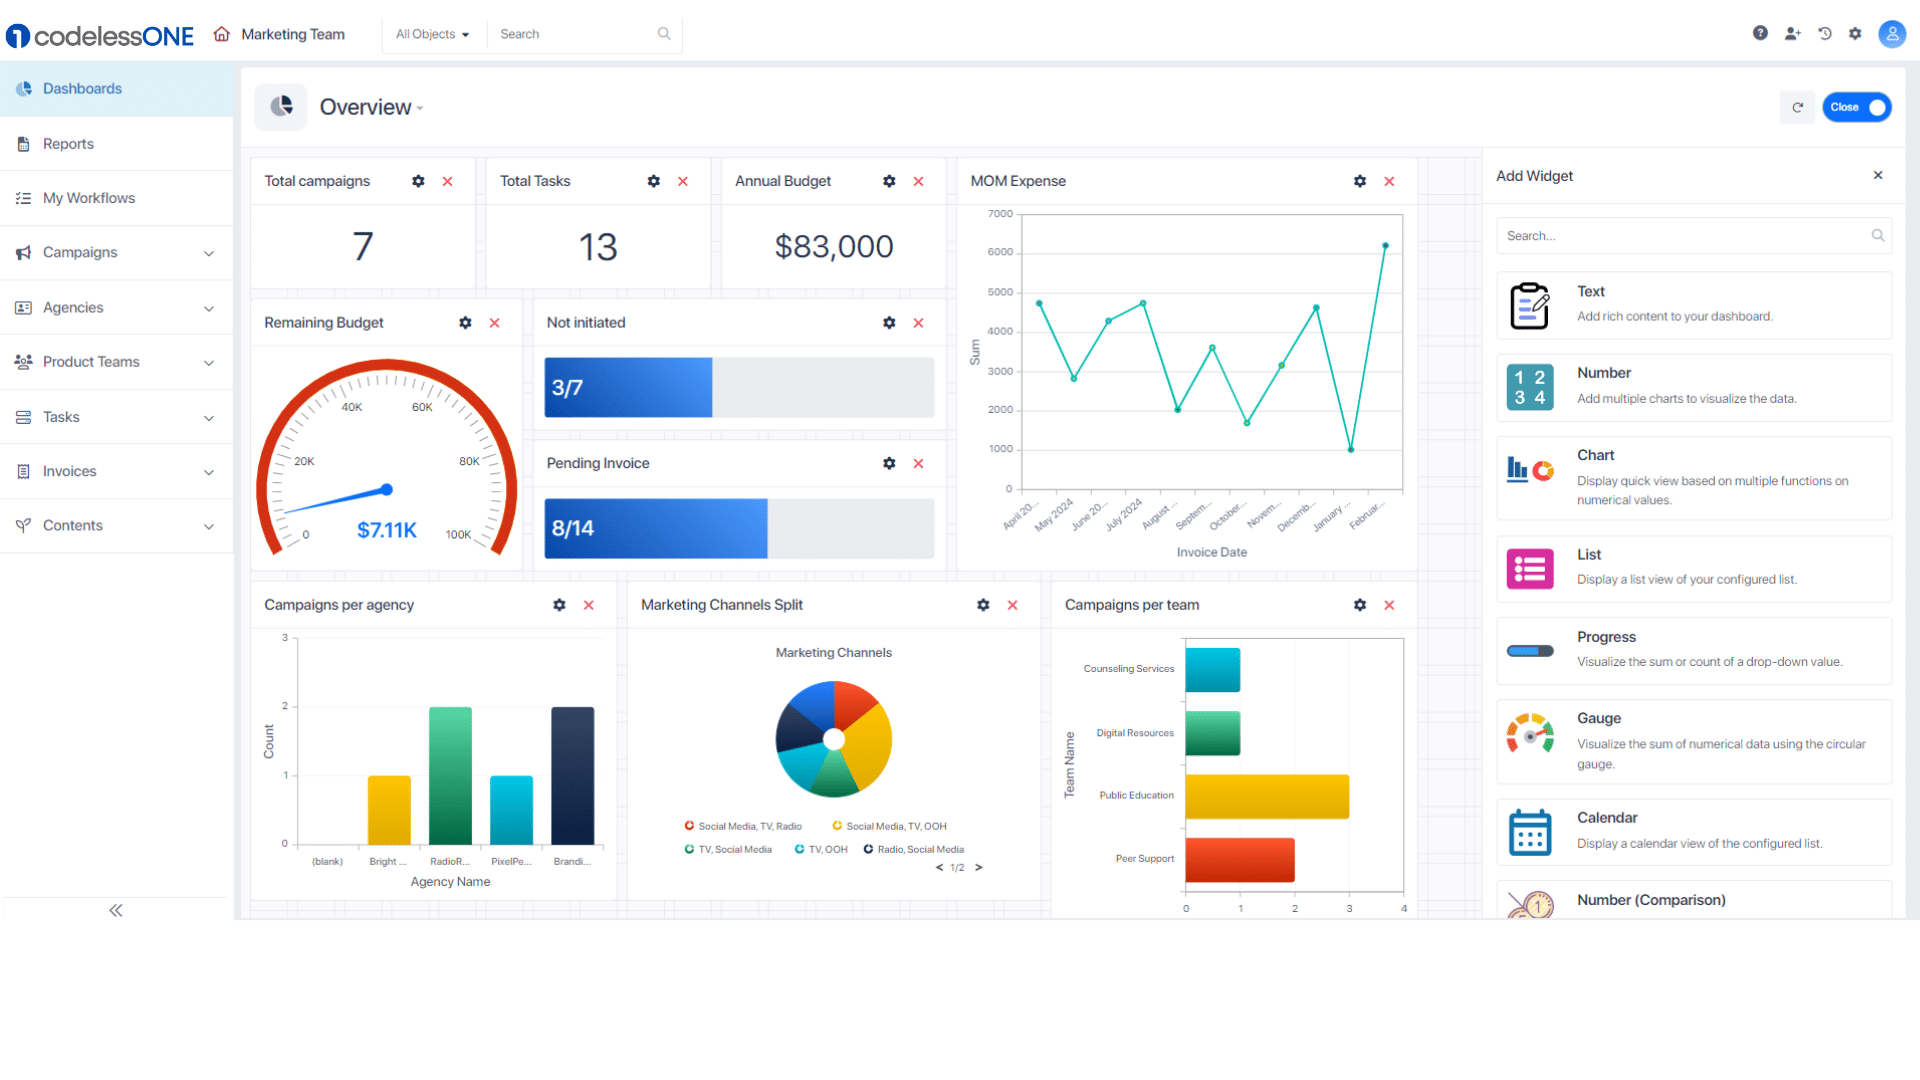Open the Reports menu item
Screen dimensions: 1920x1080
click(x=67, y=142)
